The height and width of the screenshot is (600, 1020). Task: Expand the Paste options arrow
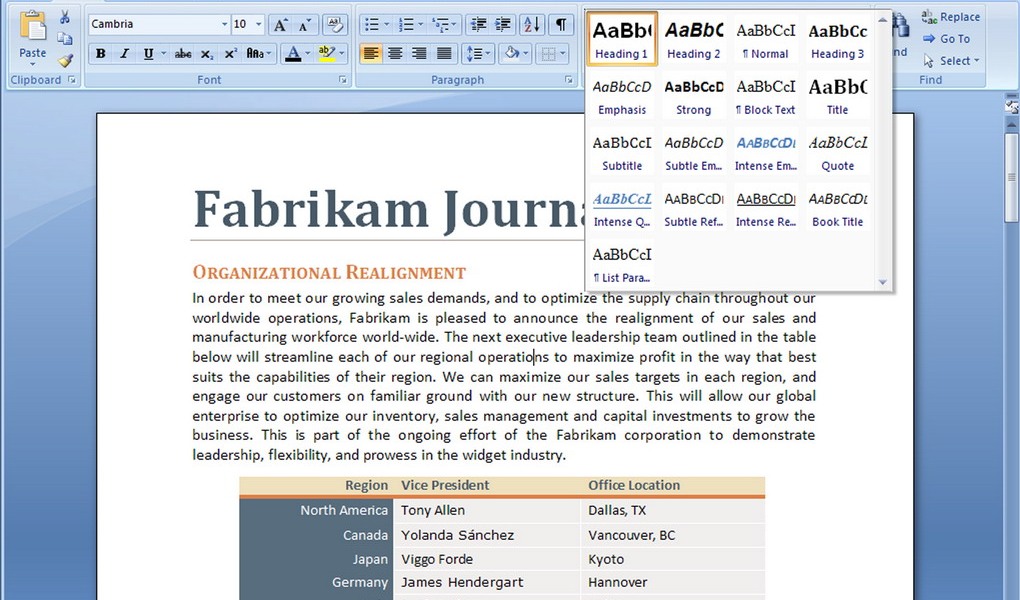(33, 64)
